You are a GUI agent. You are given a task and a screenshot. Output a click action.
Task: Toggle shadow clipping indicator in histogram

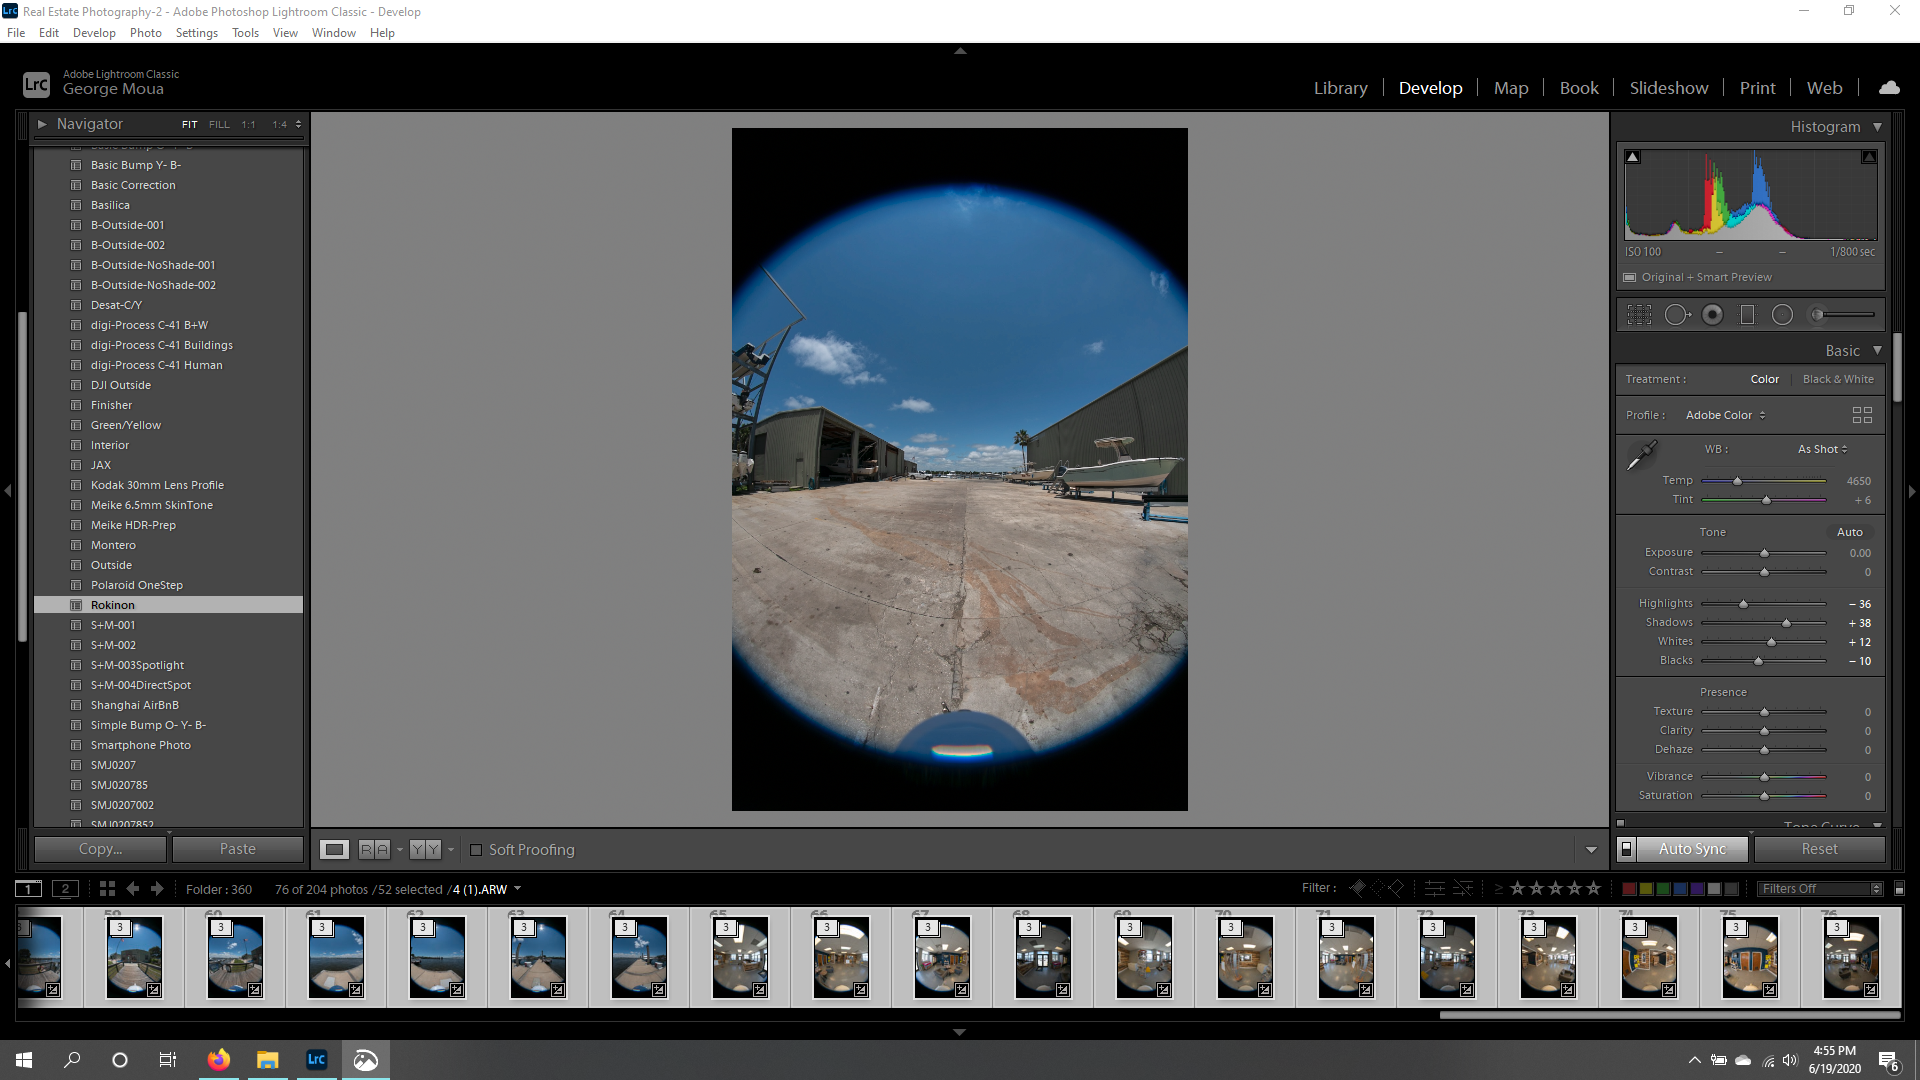click(x=1633, y=157)
